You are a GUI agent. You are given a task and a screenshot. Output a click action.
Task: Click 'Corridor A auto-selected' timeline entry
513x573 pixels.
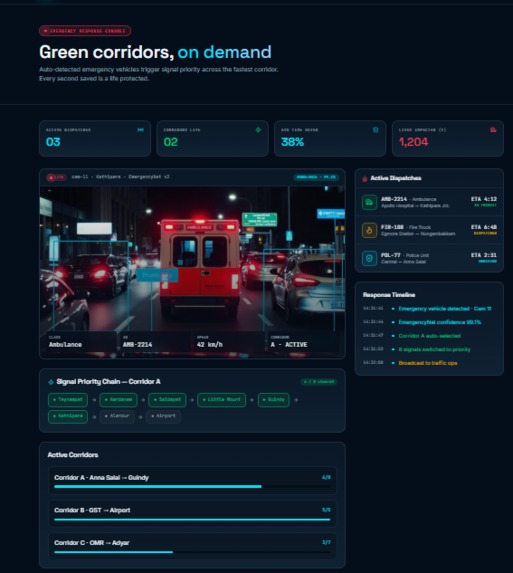pyautogui.click(x=429, y=336)
